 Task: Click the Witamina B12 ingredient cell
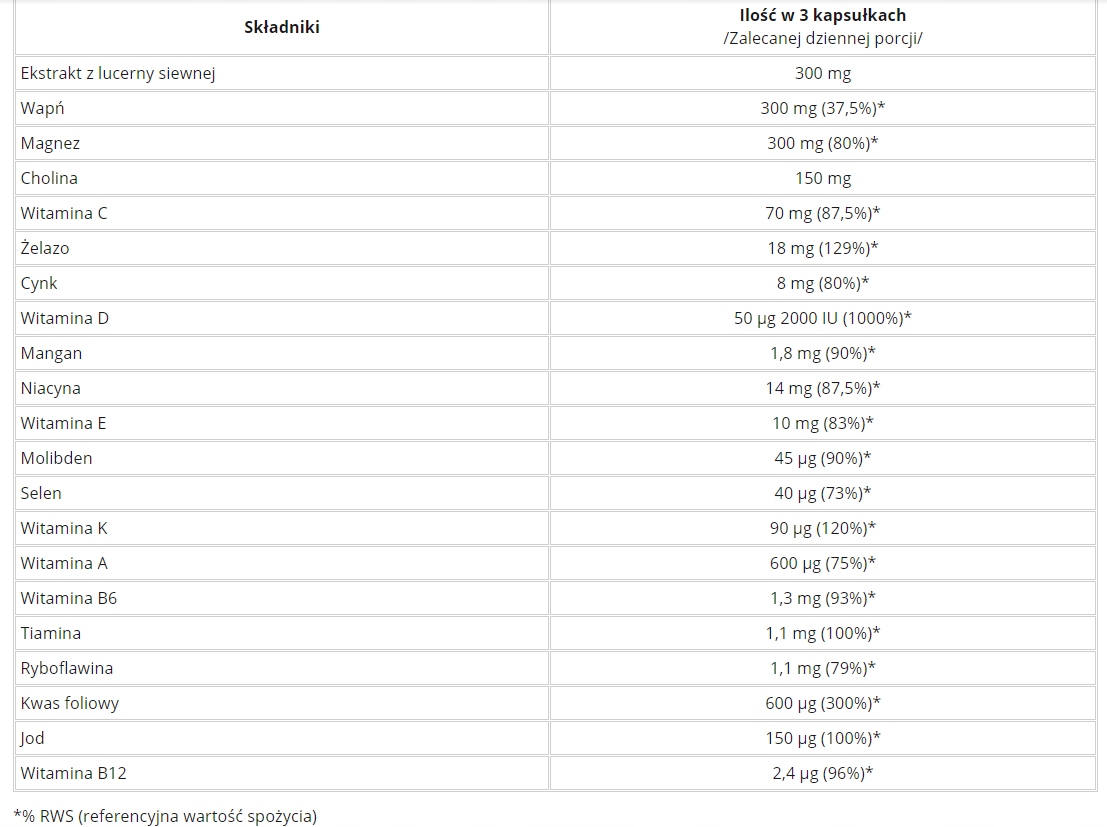point(73,773)
